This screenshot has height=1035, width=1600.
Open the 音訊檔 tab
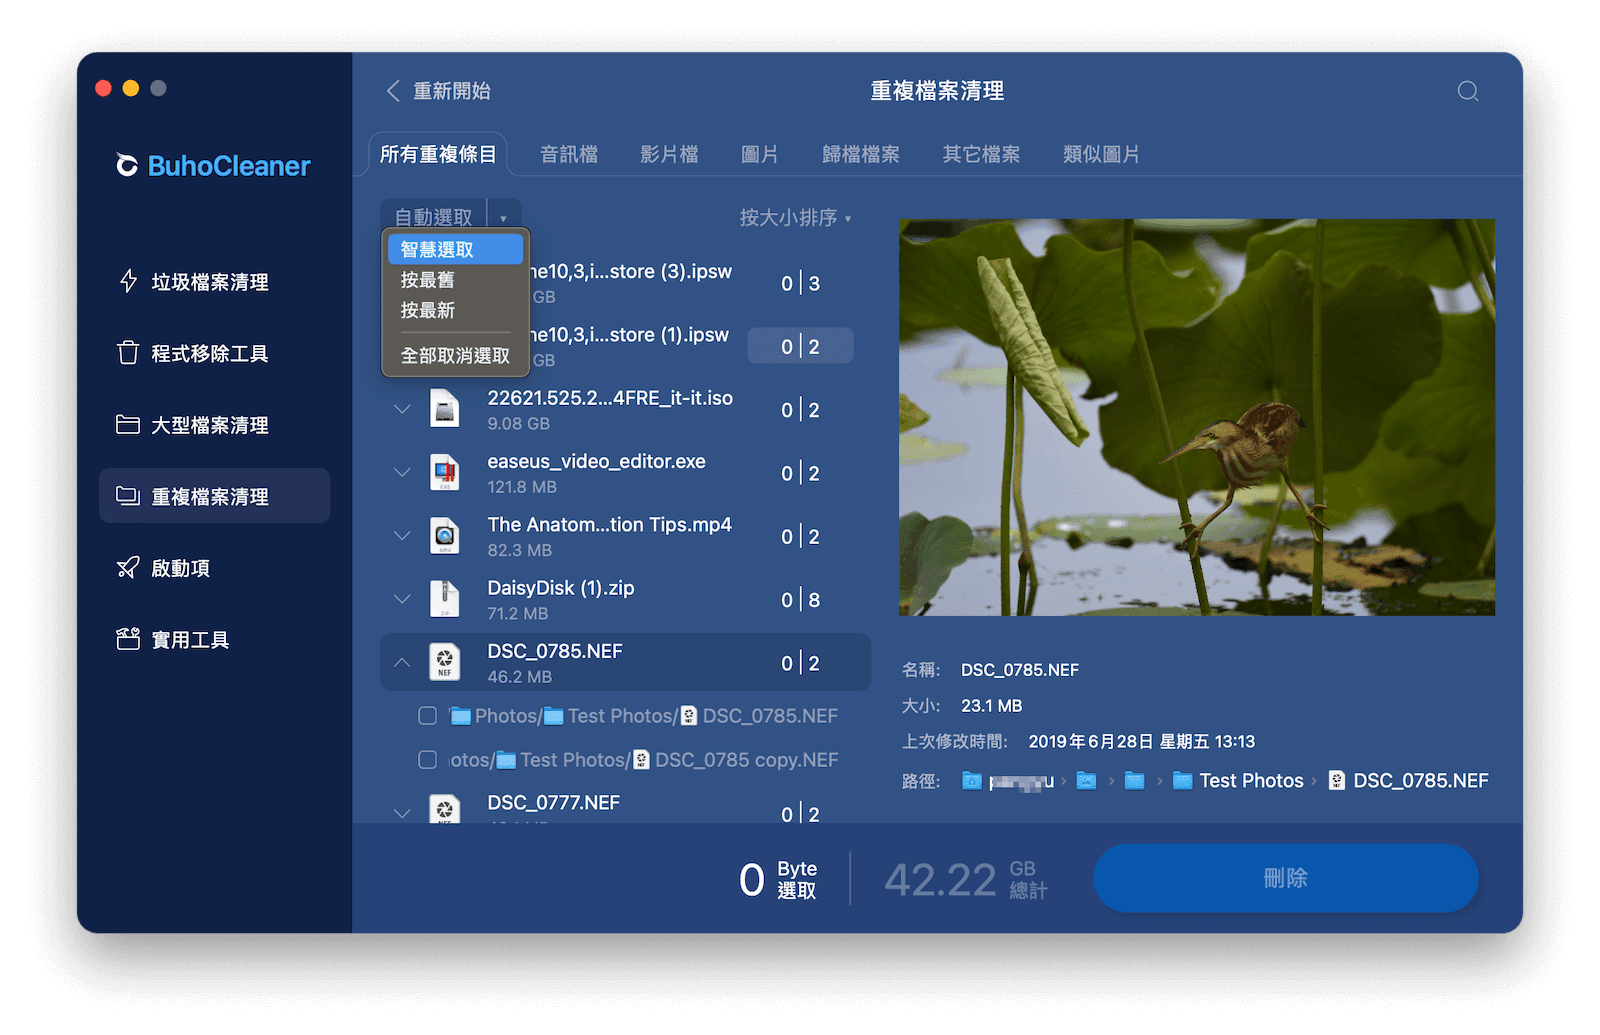567,153
